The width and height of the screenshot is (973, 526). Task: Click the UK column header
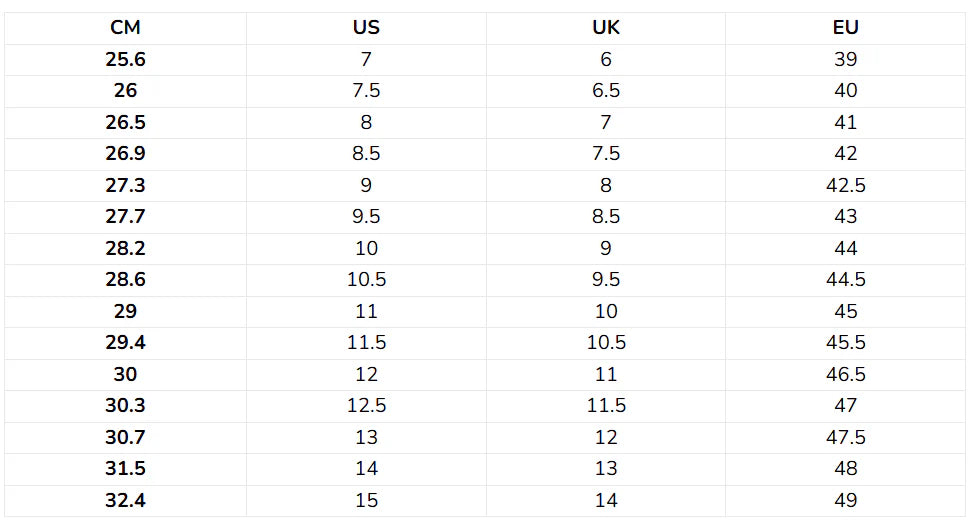pyautogui.click(x=606, y=28)
